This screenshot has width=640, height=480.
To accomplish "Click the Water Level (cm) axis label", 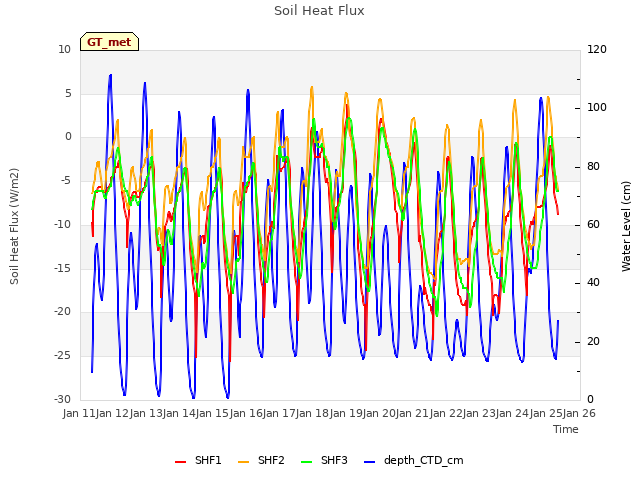I will 626,227.
